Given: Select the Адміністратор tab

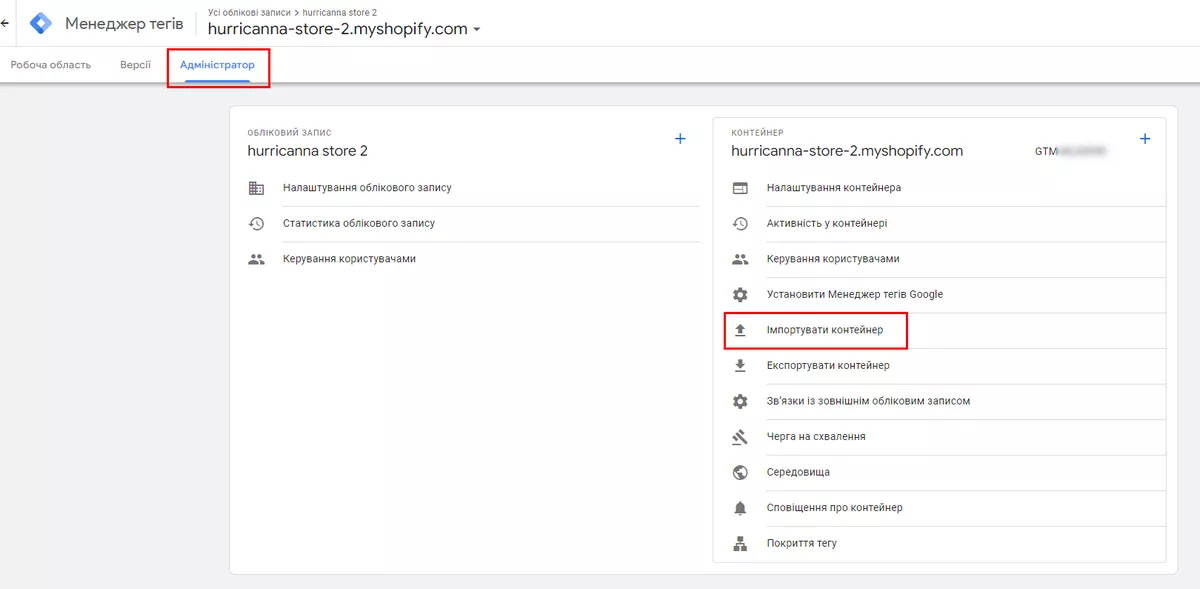Looking at the screenshot, I should [x=217, y=65].
